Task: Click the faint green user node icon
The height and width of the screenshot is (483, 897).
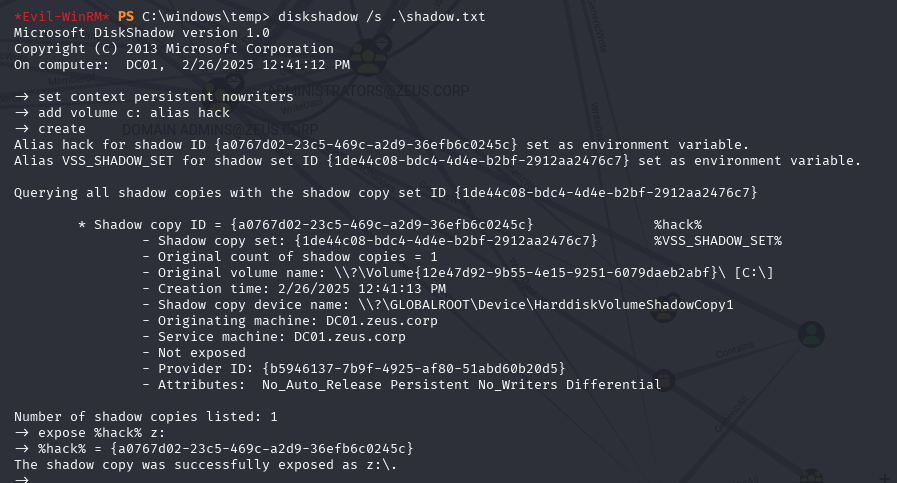Action: click(x=811, y=334)
